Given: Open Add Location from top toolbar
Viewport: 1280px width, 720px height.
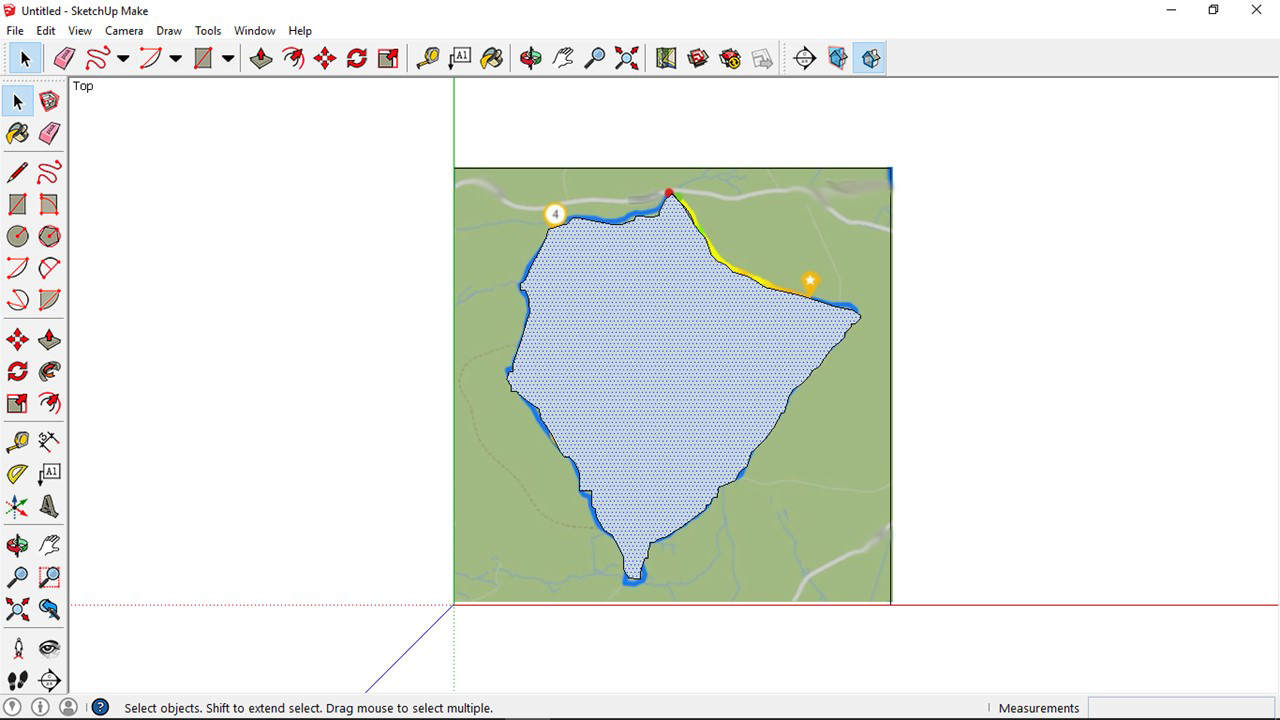Looking at the screenshot, I should 666,58.
